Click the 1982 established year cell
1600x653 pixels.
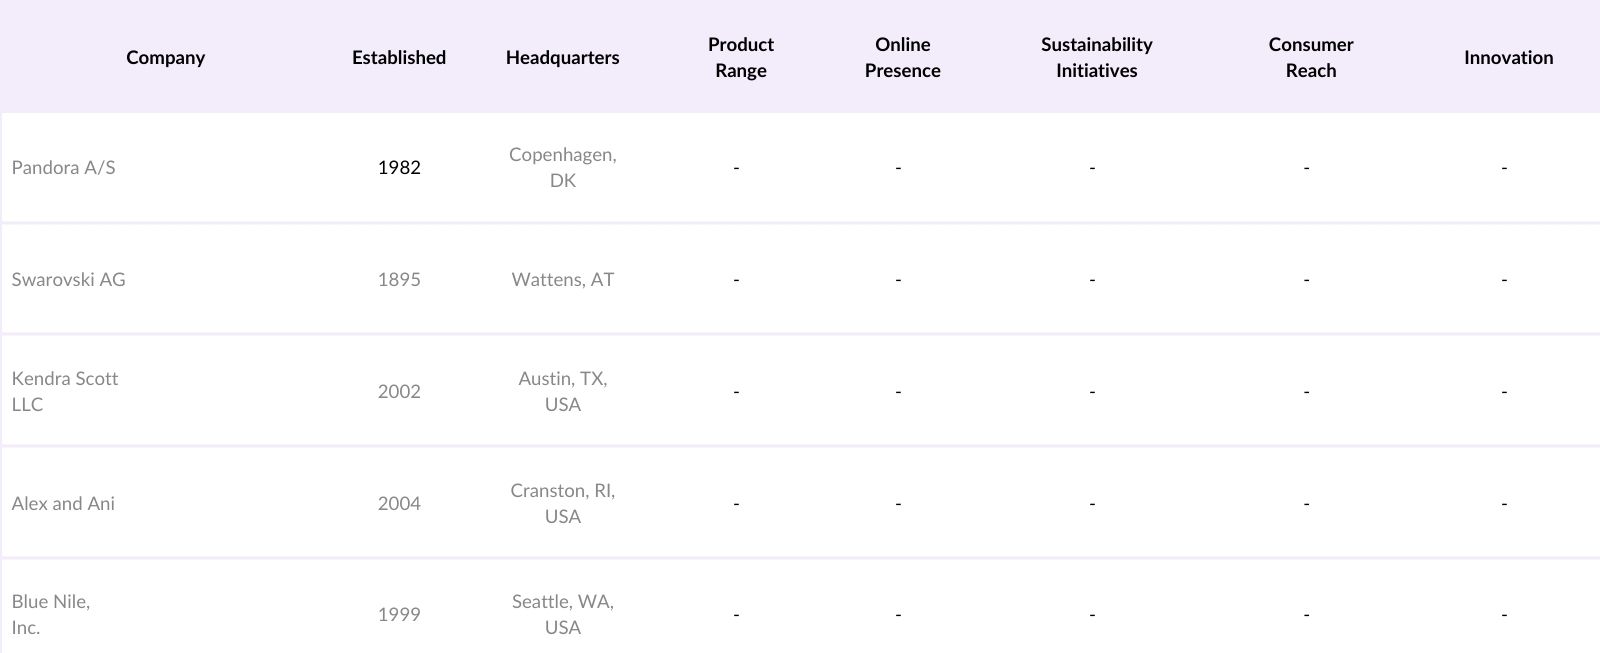(399, 168)
